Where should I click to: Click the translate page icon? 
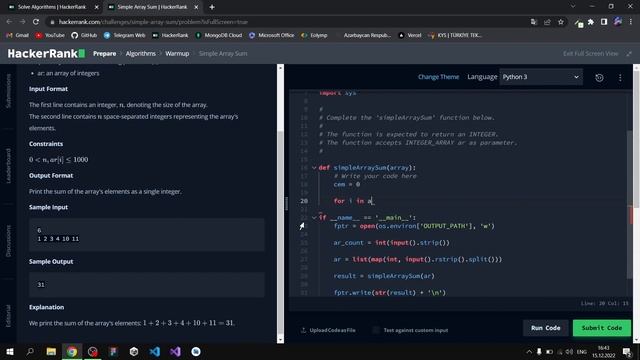534,22
